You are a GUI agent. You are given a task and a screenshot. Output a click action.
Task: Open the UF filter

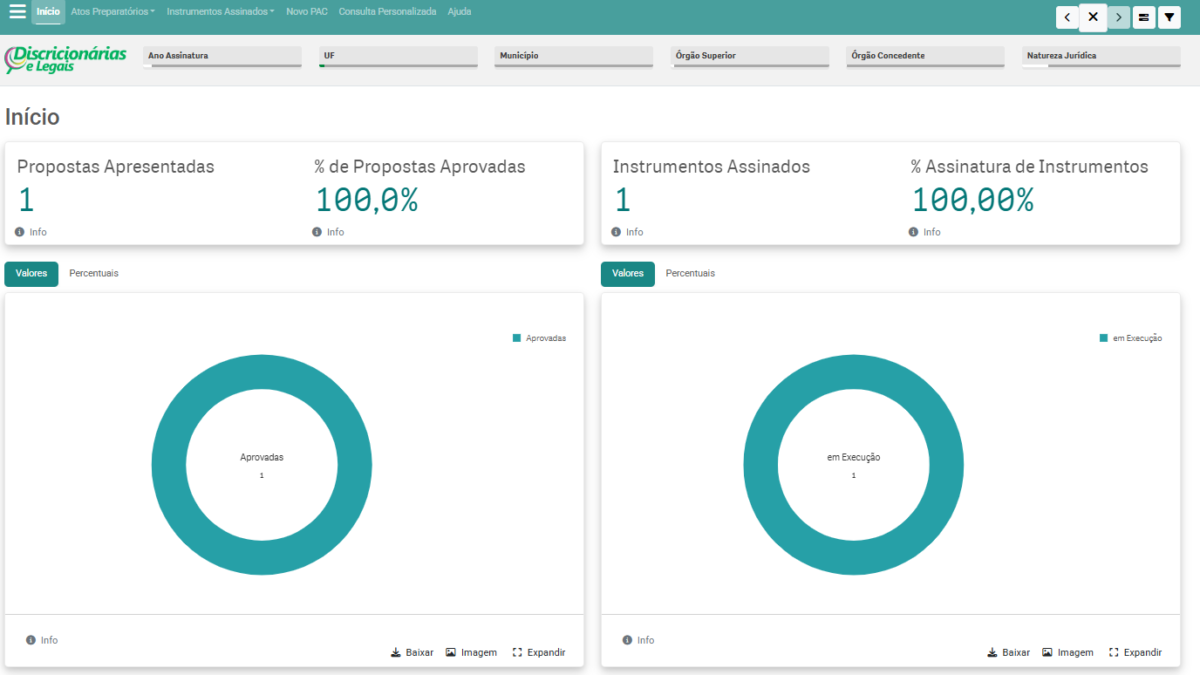(x=399, y=57)
